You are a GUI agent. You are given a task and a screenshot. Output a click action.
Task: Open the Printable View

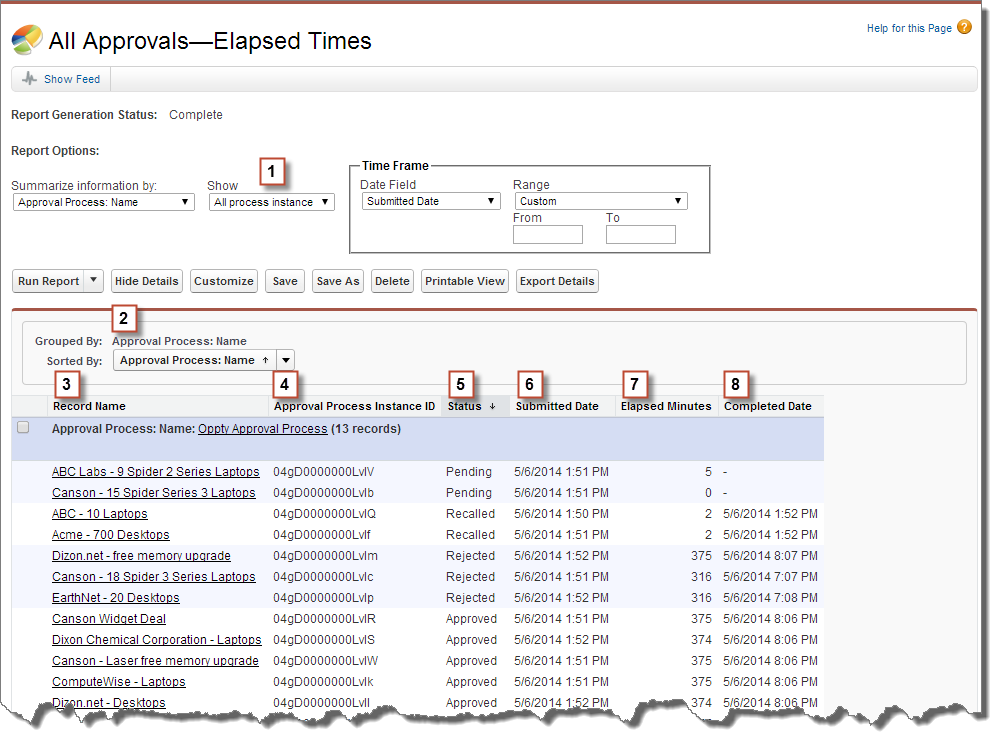pos(465,281)
